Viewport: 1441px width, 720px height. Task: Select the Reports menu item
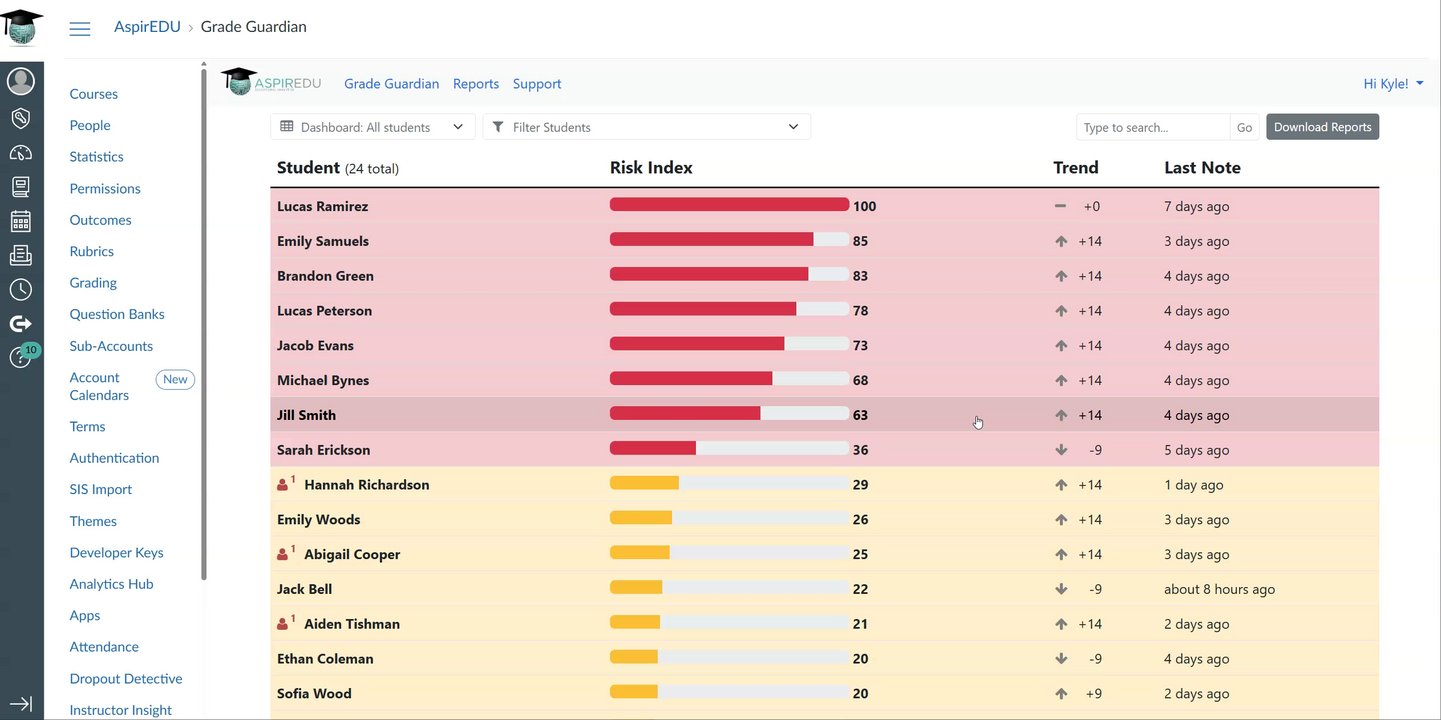pos(476,84)
